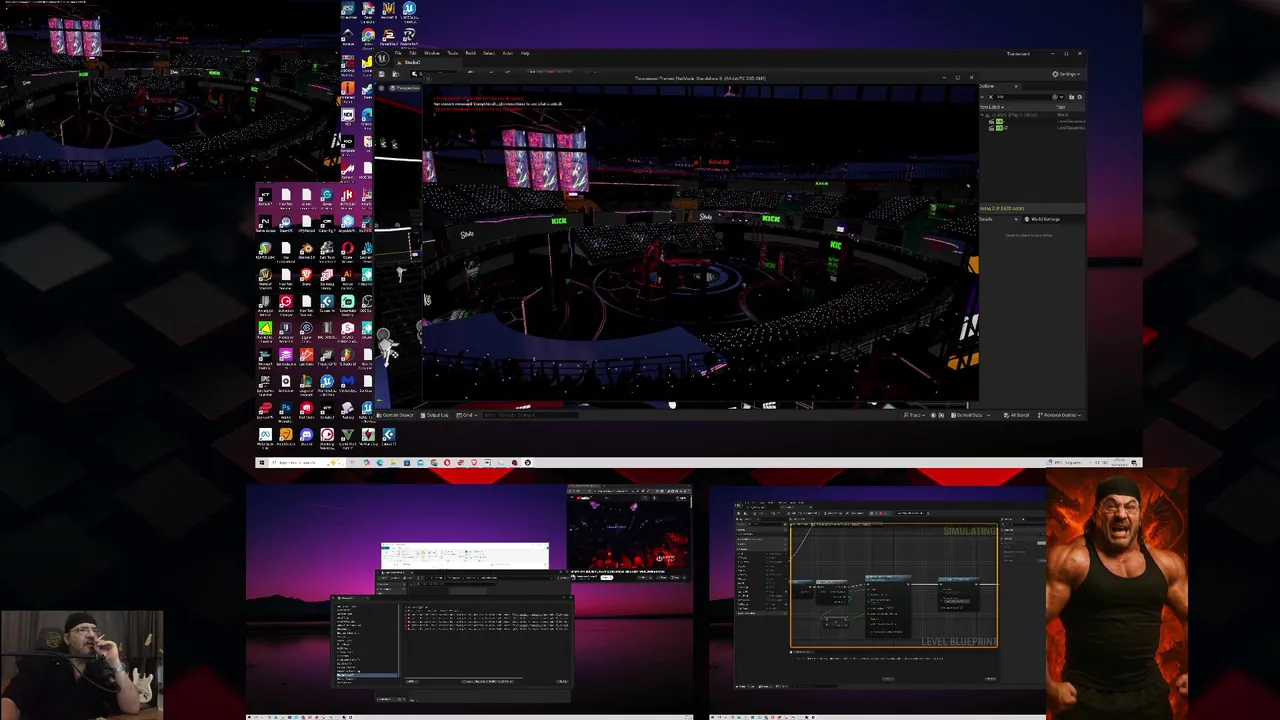Click the All Saved status button
This screenshot has height=720, width=1280.
tap(1016, 415)
